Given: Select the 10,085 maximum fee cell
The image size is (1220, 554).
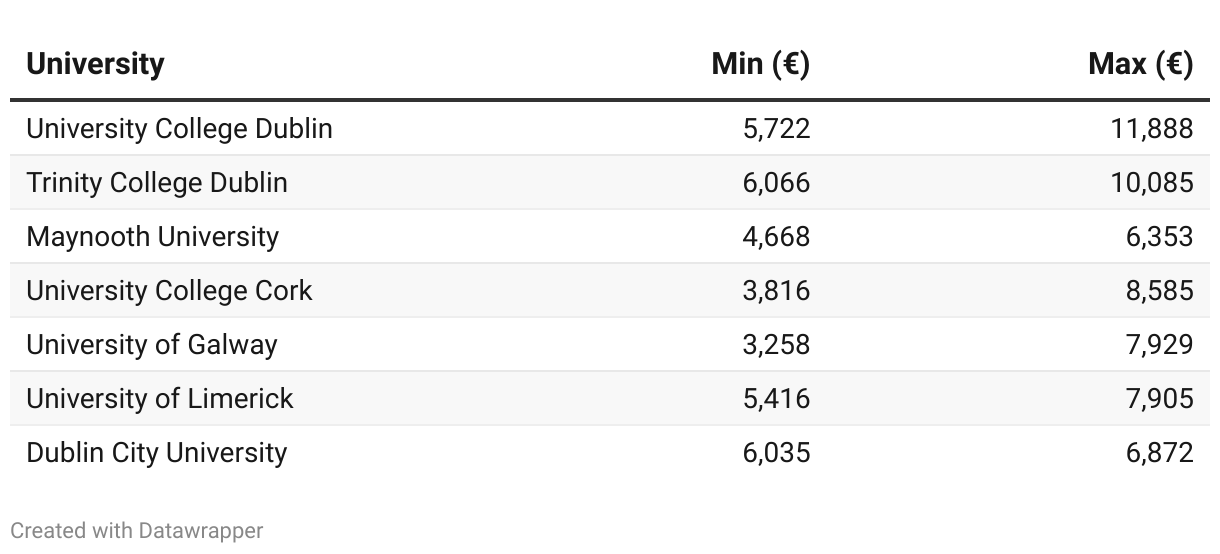Looking at the screenshot, I should click(x=1152, y=183).
